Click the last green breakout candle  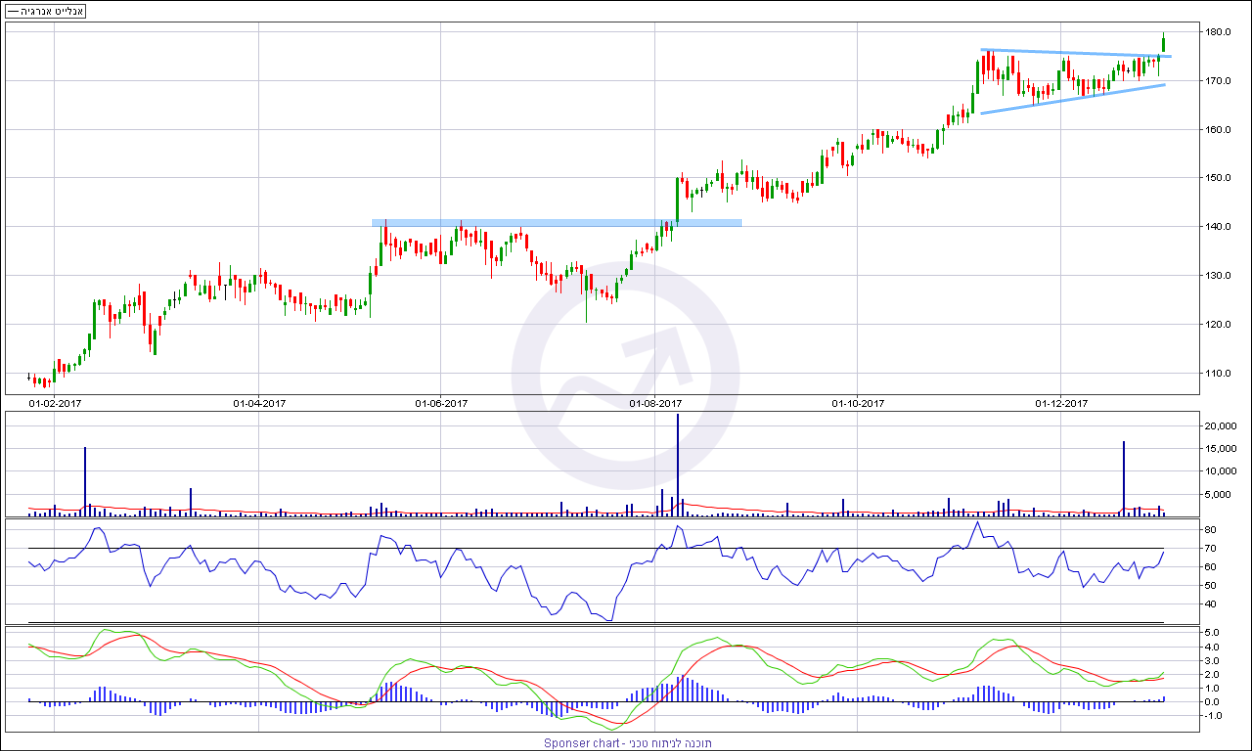pos(1164,43)
